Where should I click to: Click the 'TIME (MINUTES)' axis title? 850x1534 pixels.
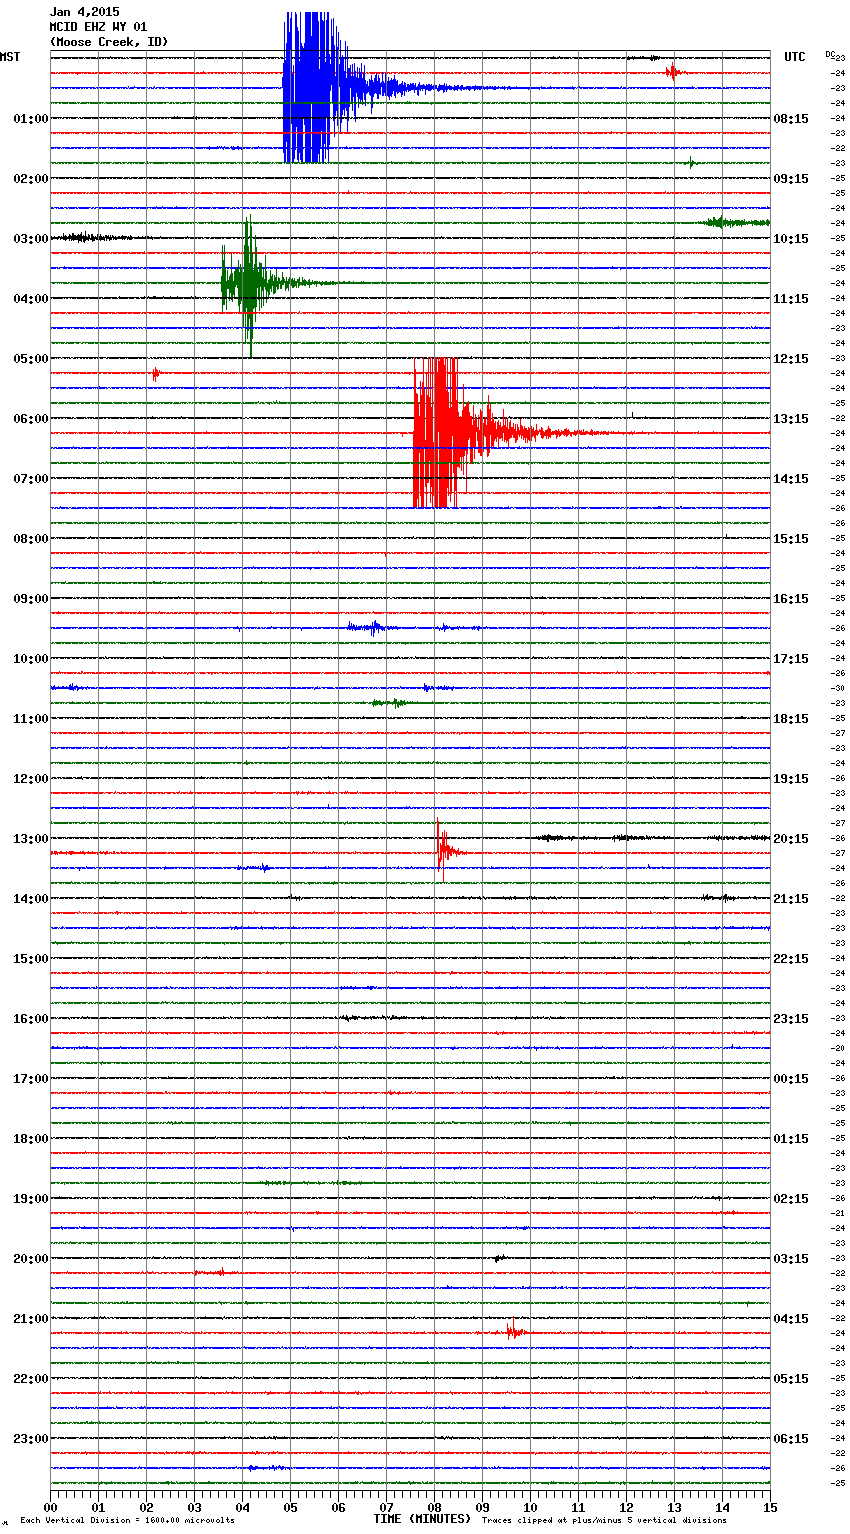pos(422,1519)
